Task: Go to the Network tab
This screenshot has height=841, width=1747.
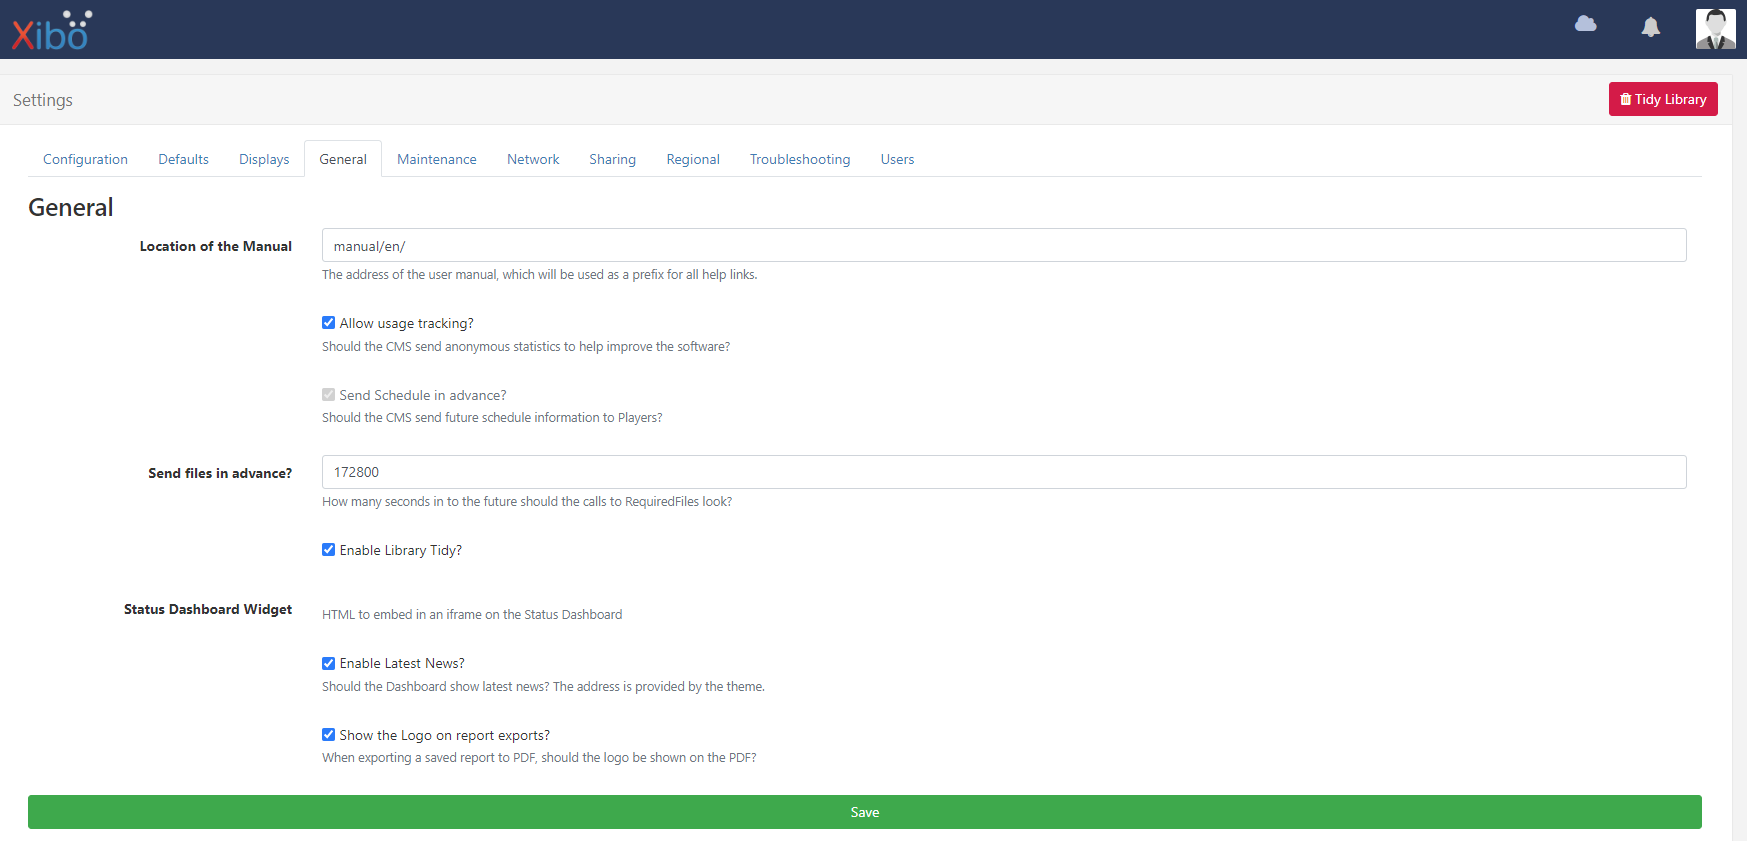Action: click(533, 159)
